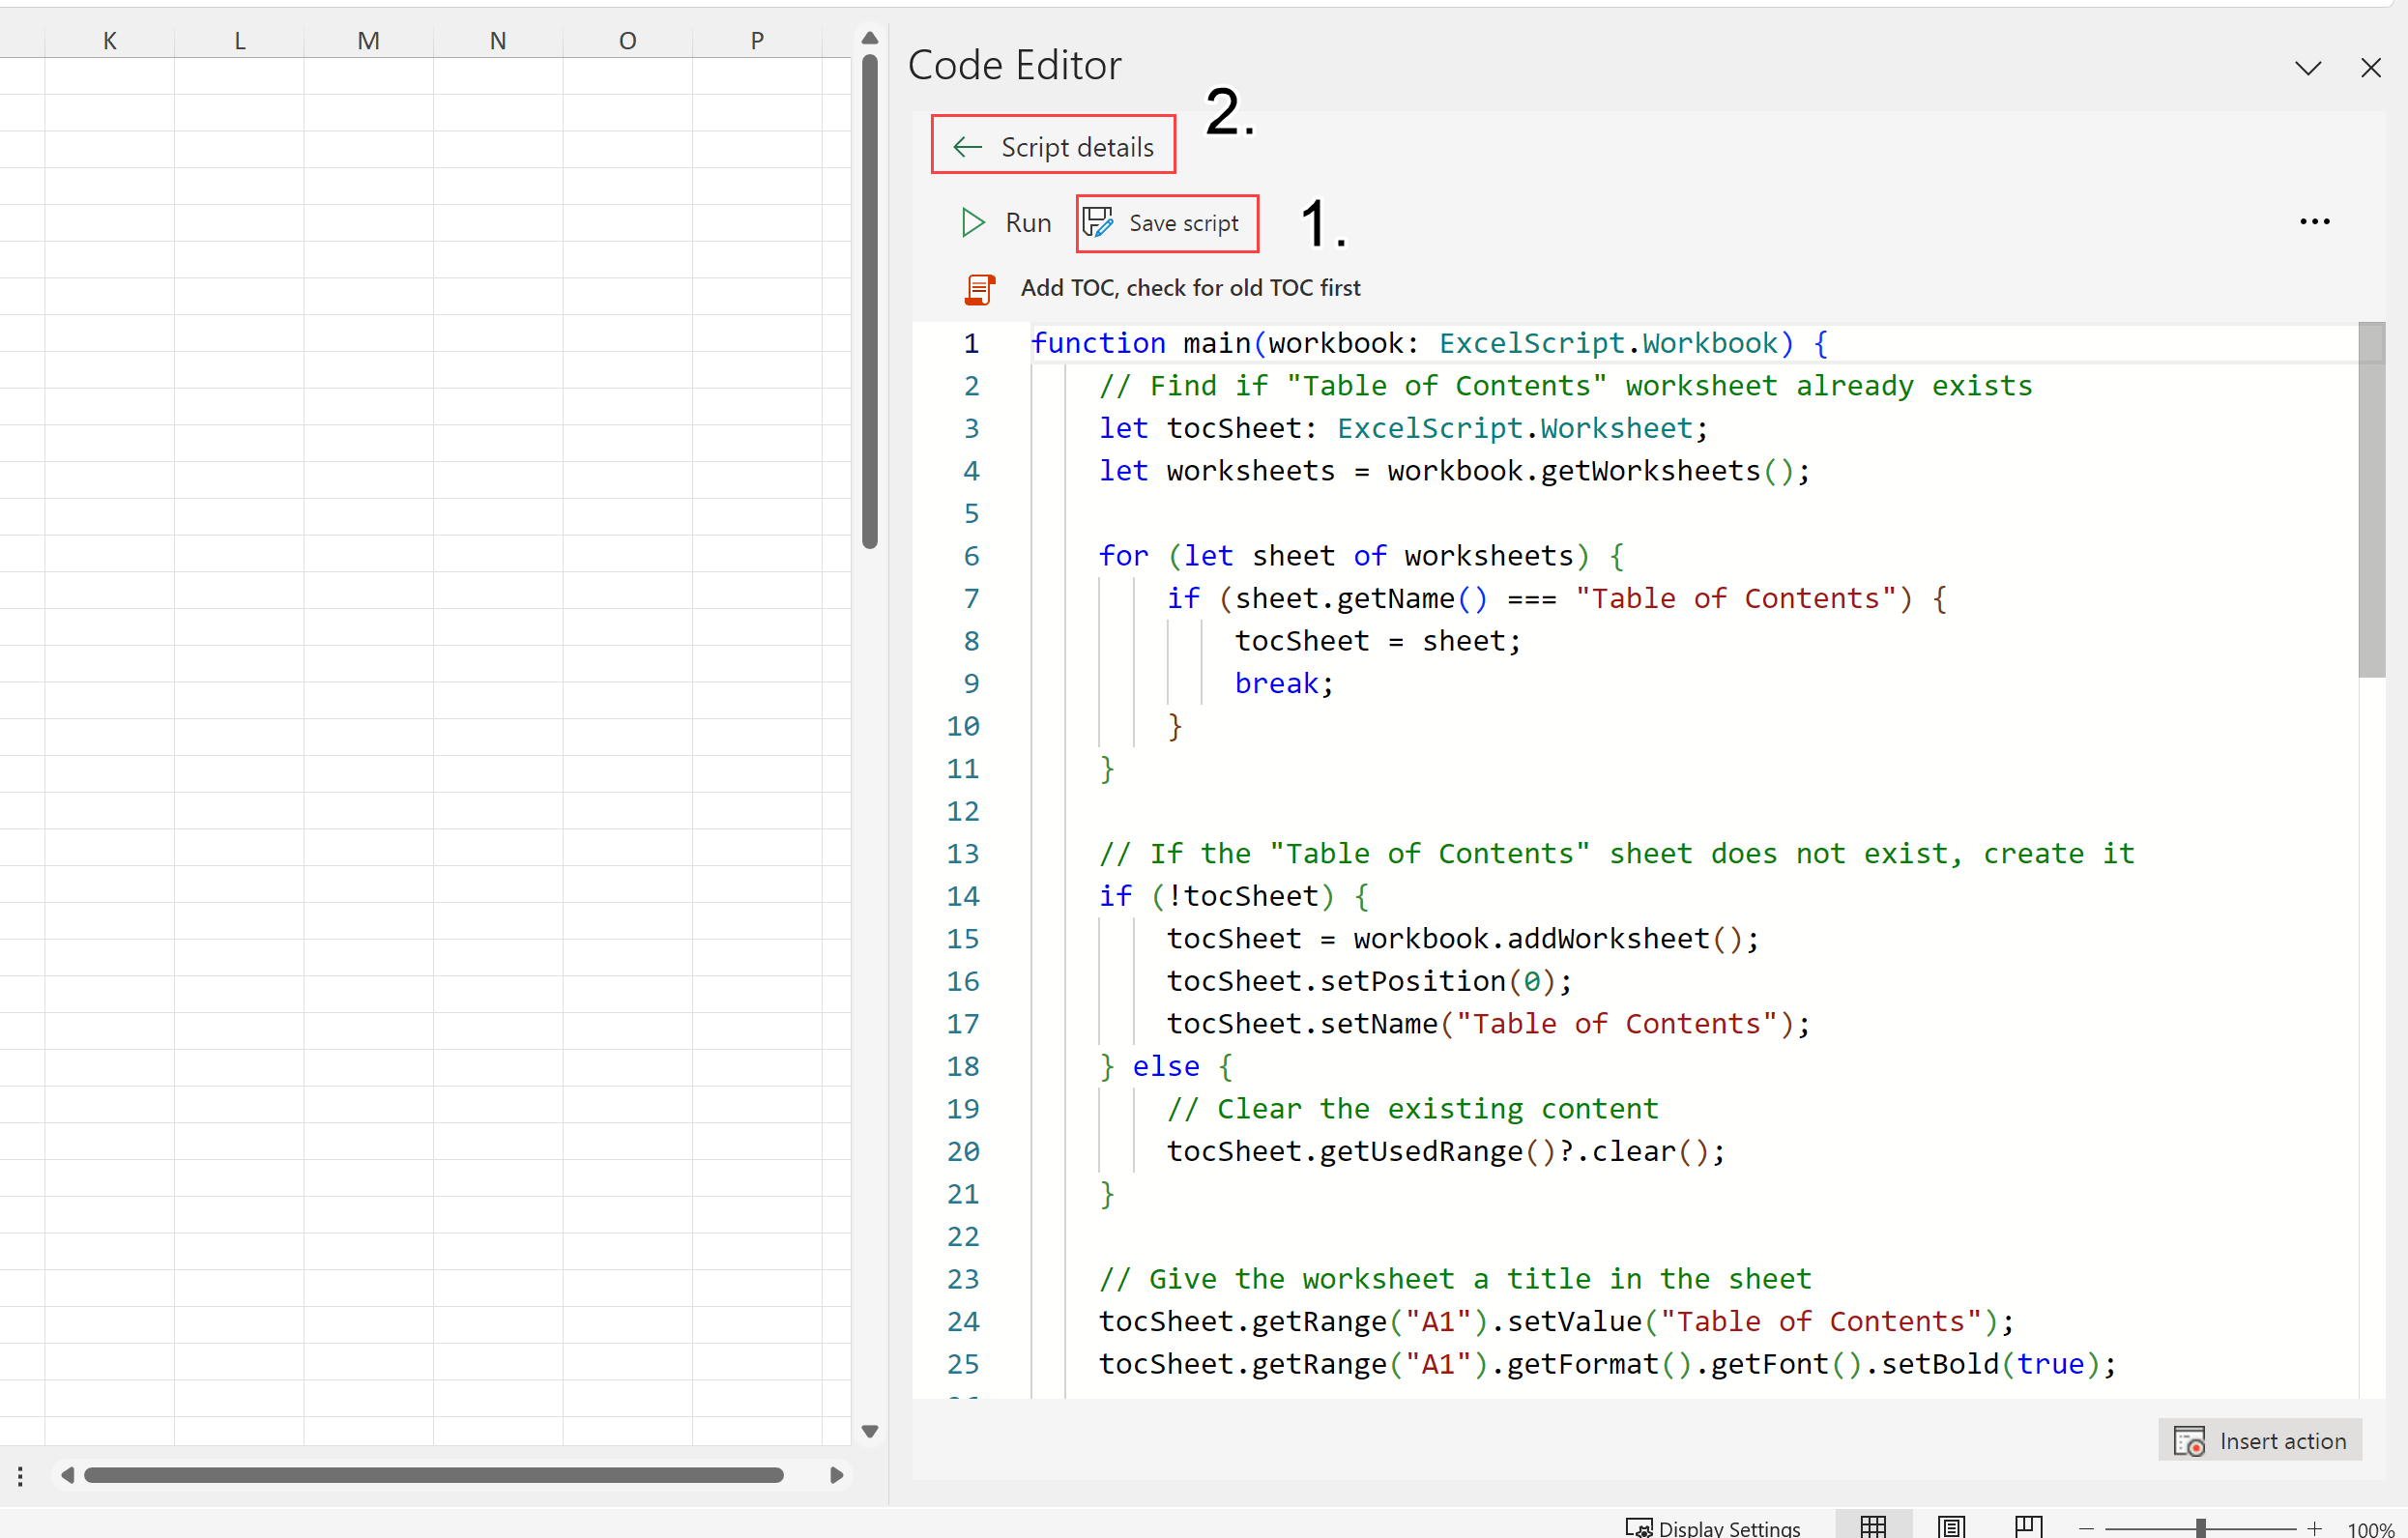Run the script using the Run play icon
The image size is (2408, 1538).
point(971,222)
